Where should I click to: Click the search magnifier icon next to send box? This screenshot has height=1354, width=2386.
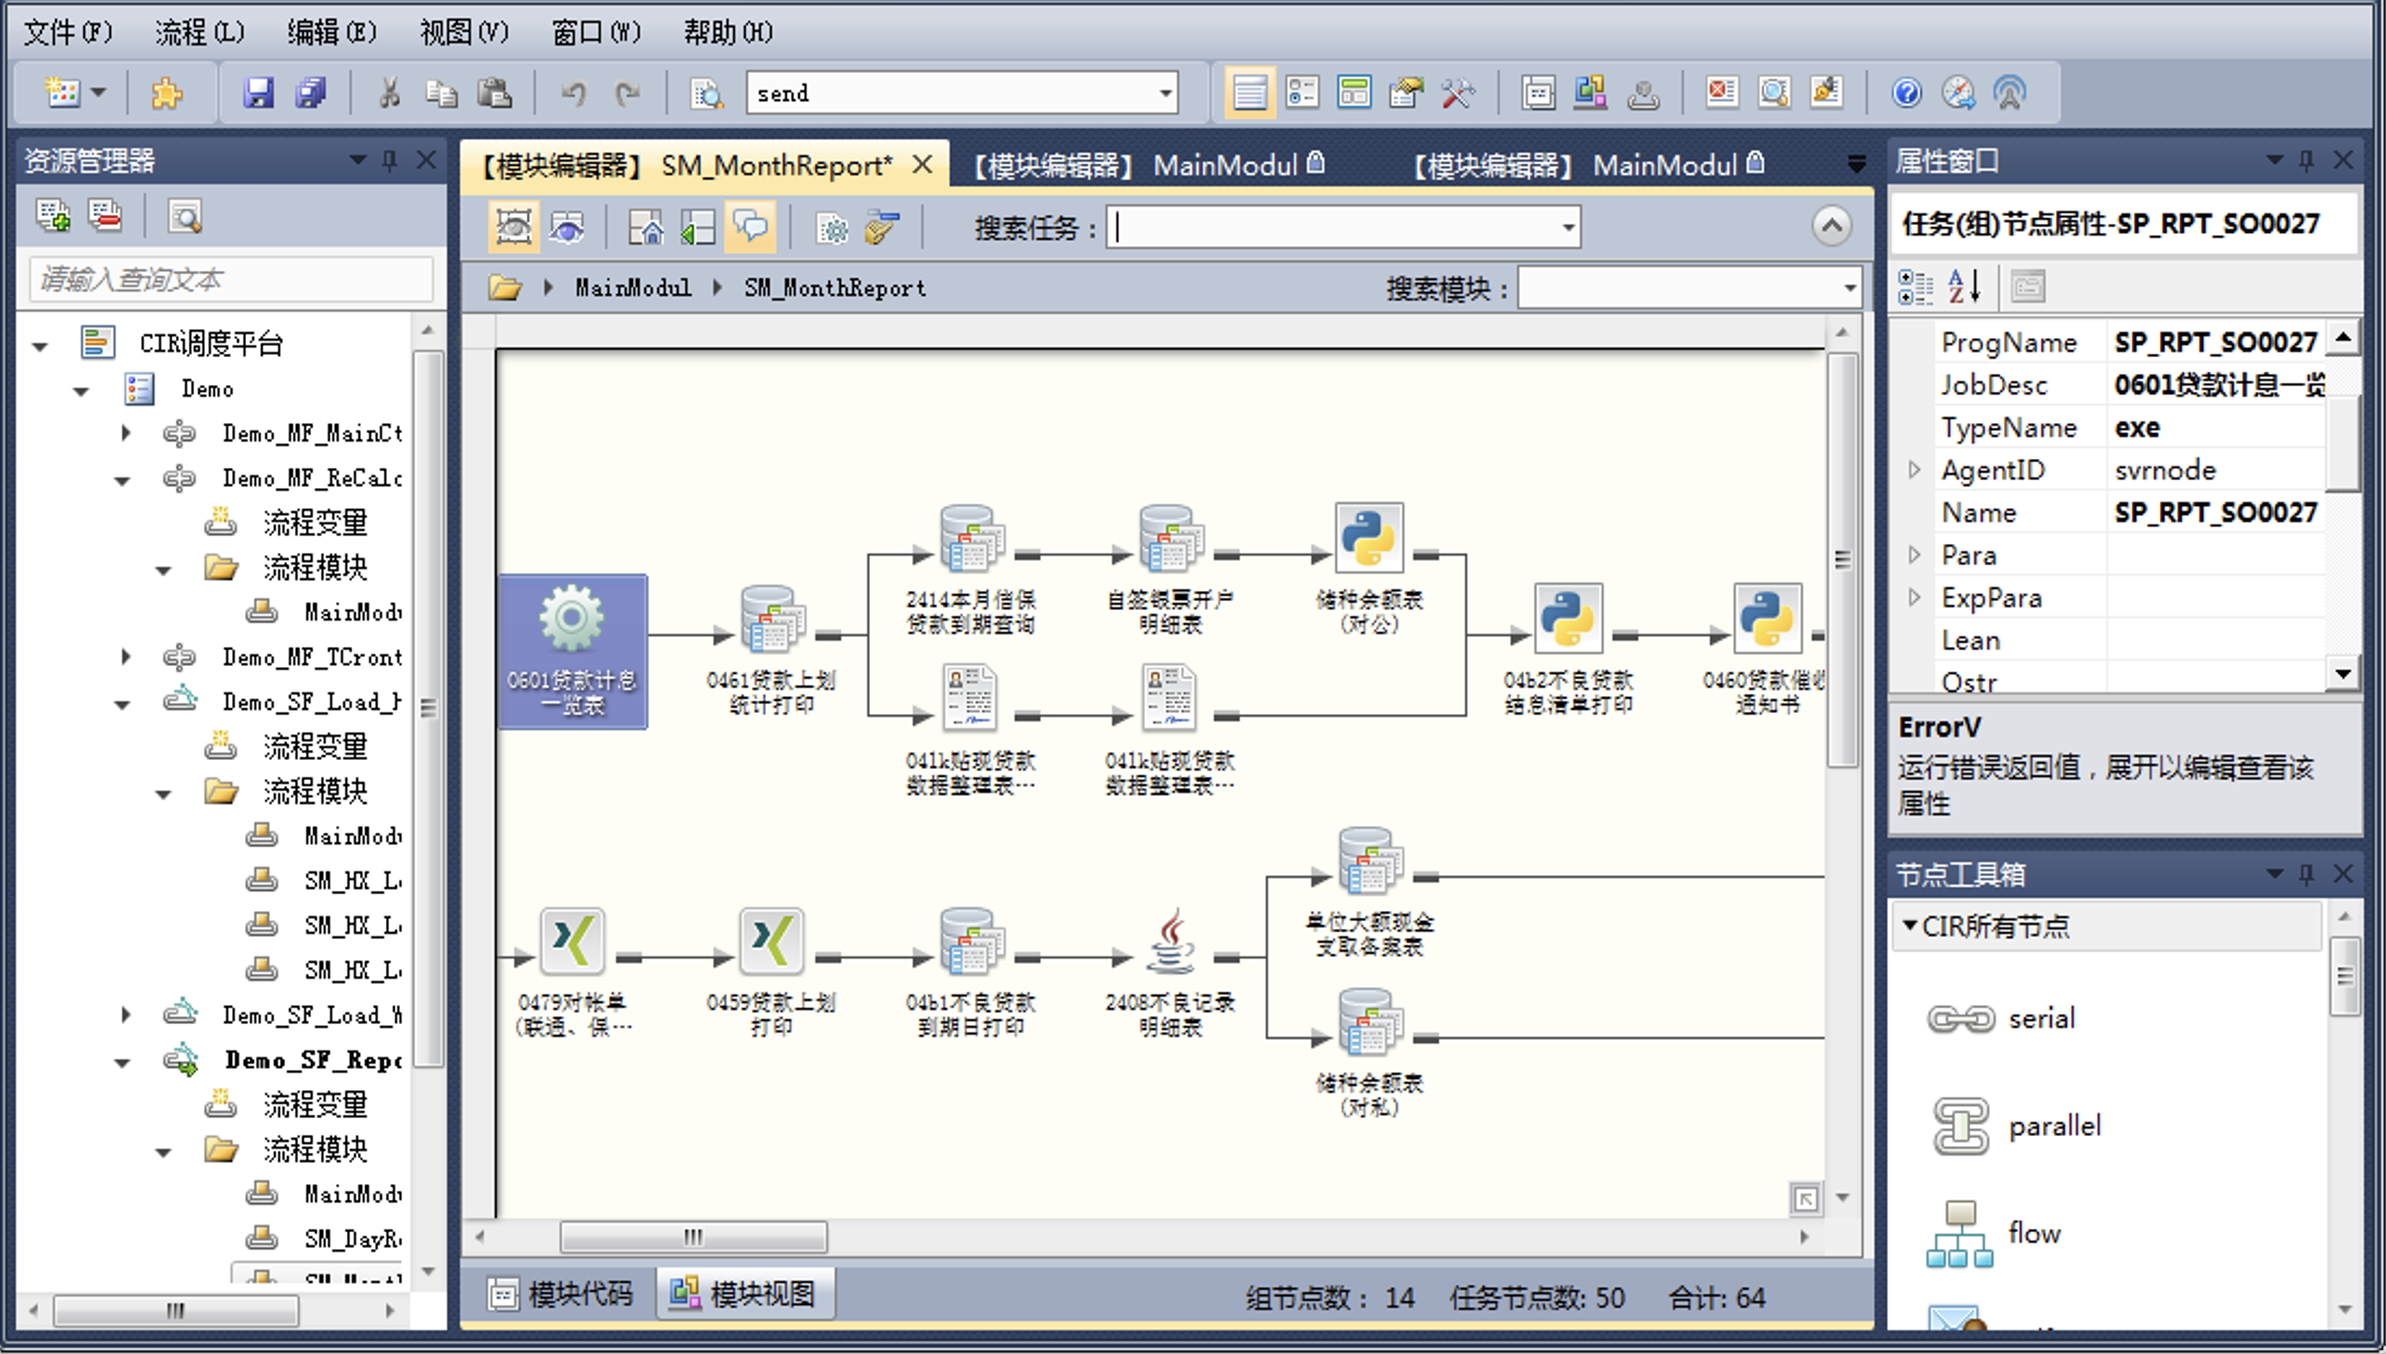pos(708,92)
